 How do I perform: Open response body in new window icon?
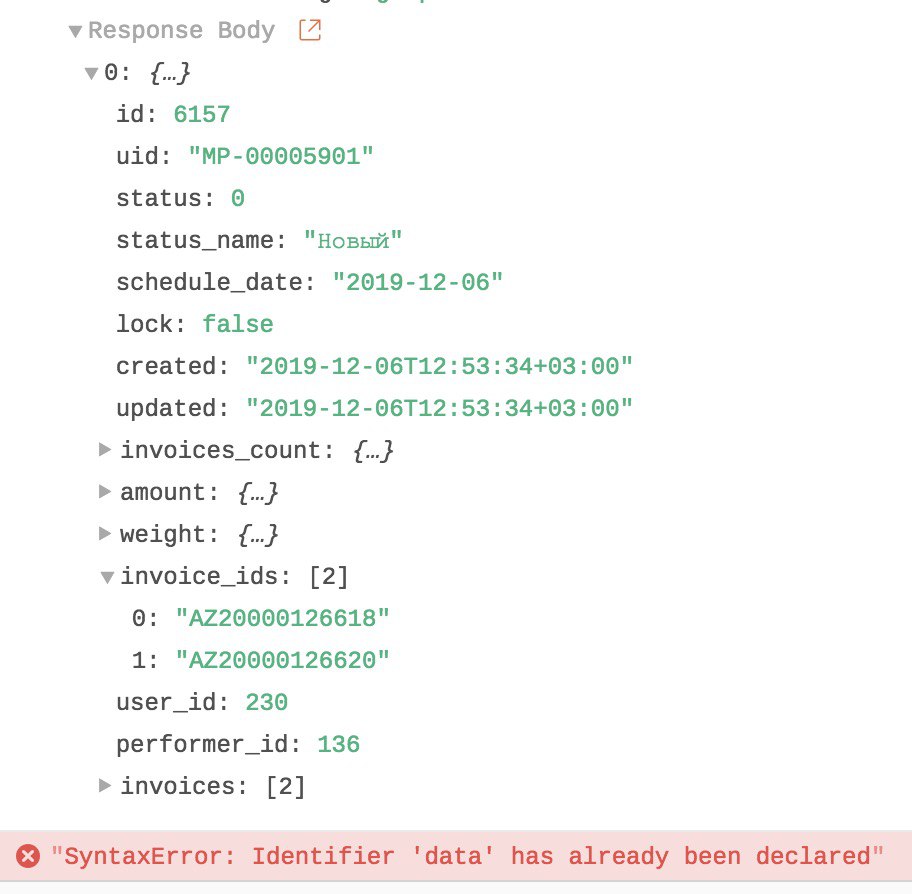click(x=310, y=31)
